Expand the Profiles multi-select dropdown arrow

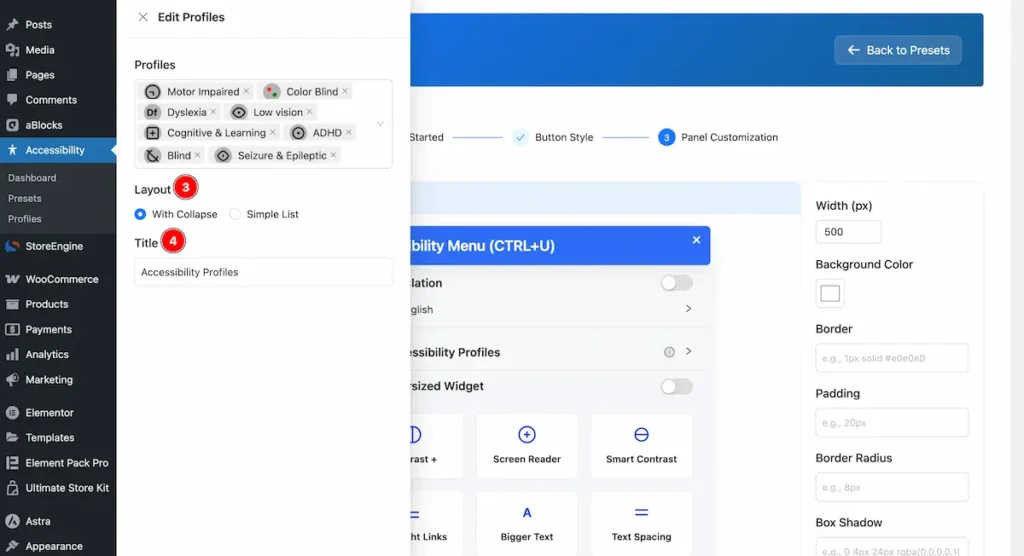tap(380, 123)
